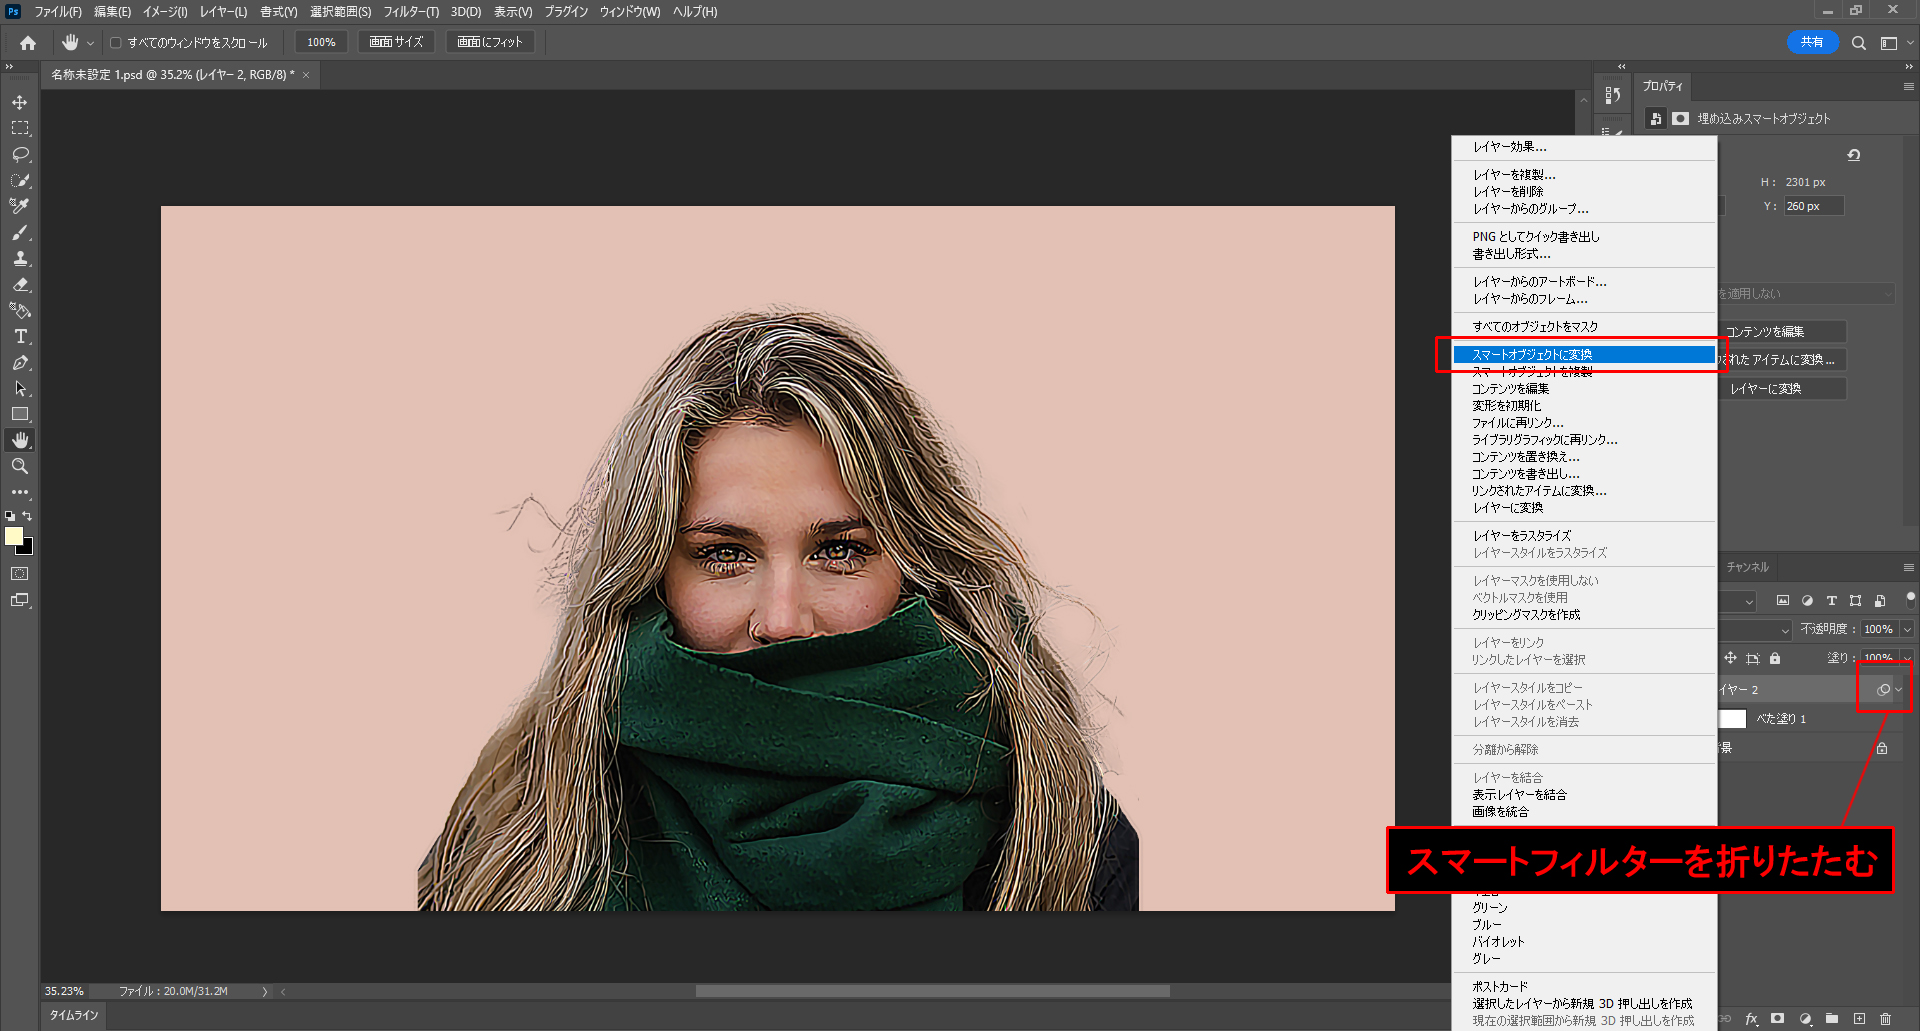Click the 共有 share button
Screen dimensions: 1920x1031
pos(1812,42)
